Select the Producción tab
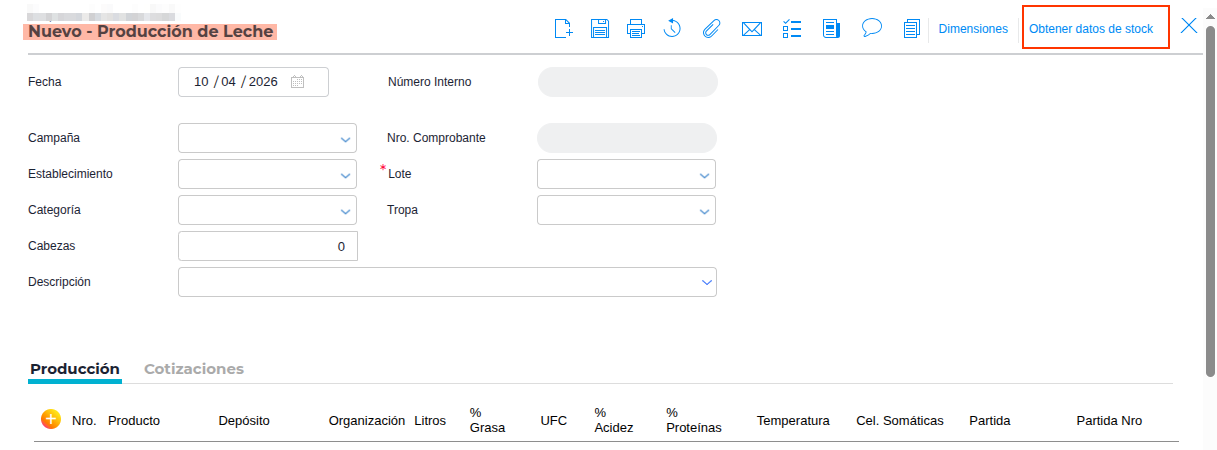1217x450 pixels. coord(75,369)
